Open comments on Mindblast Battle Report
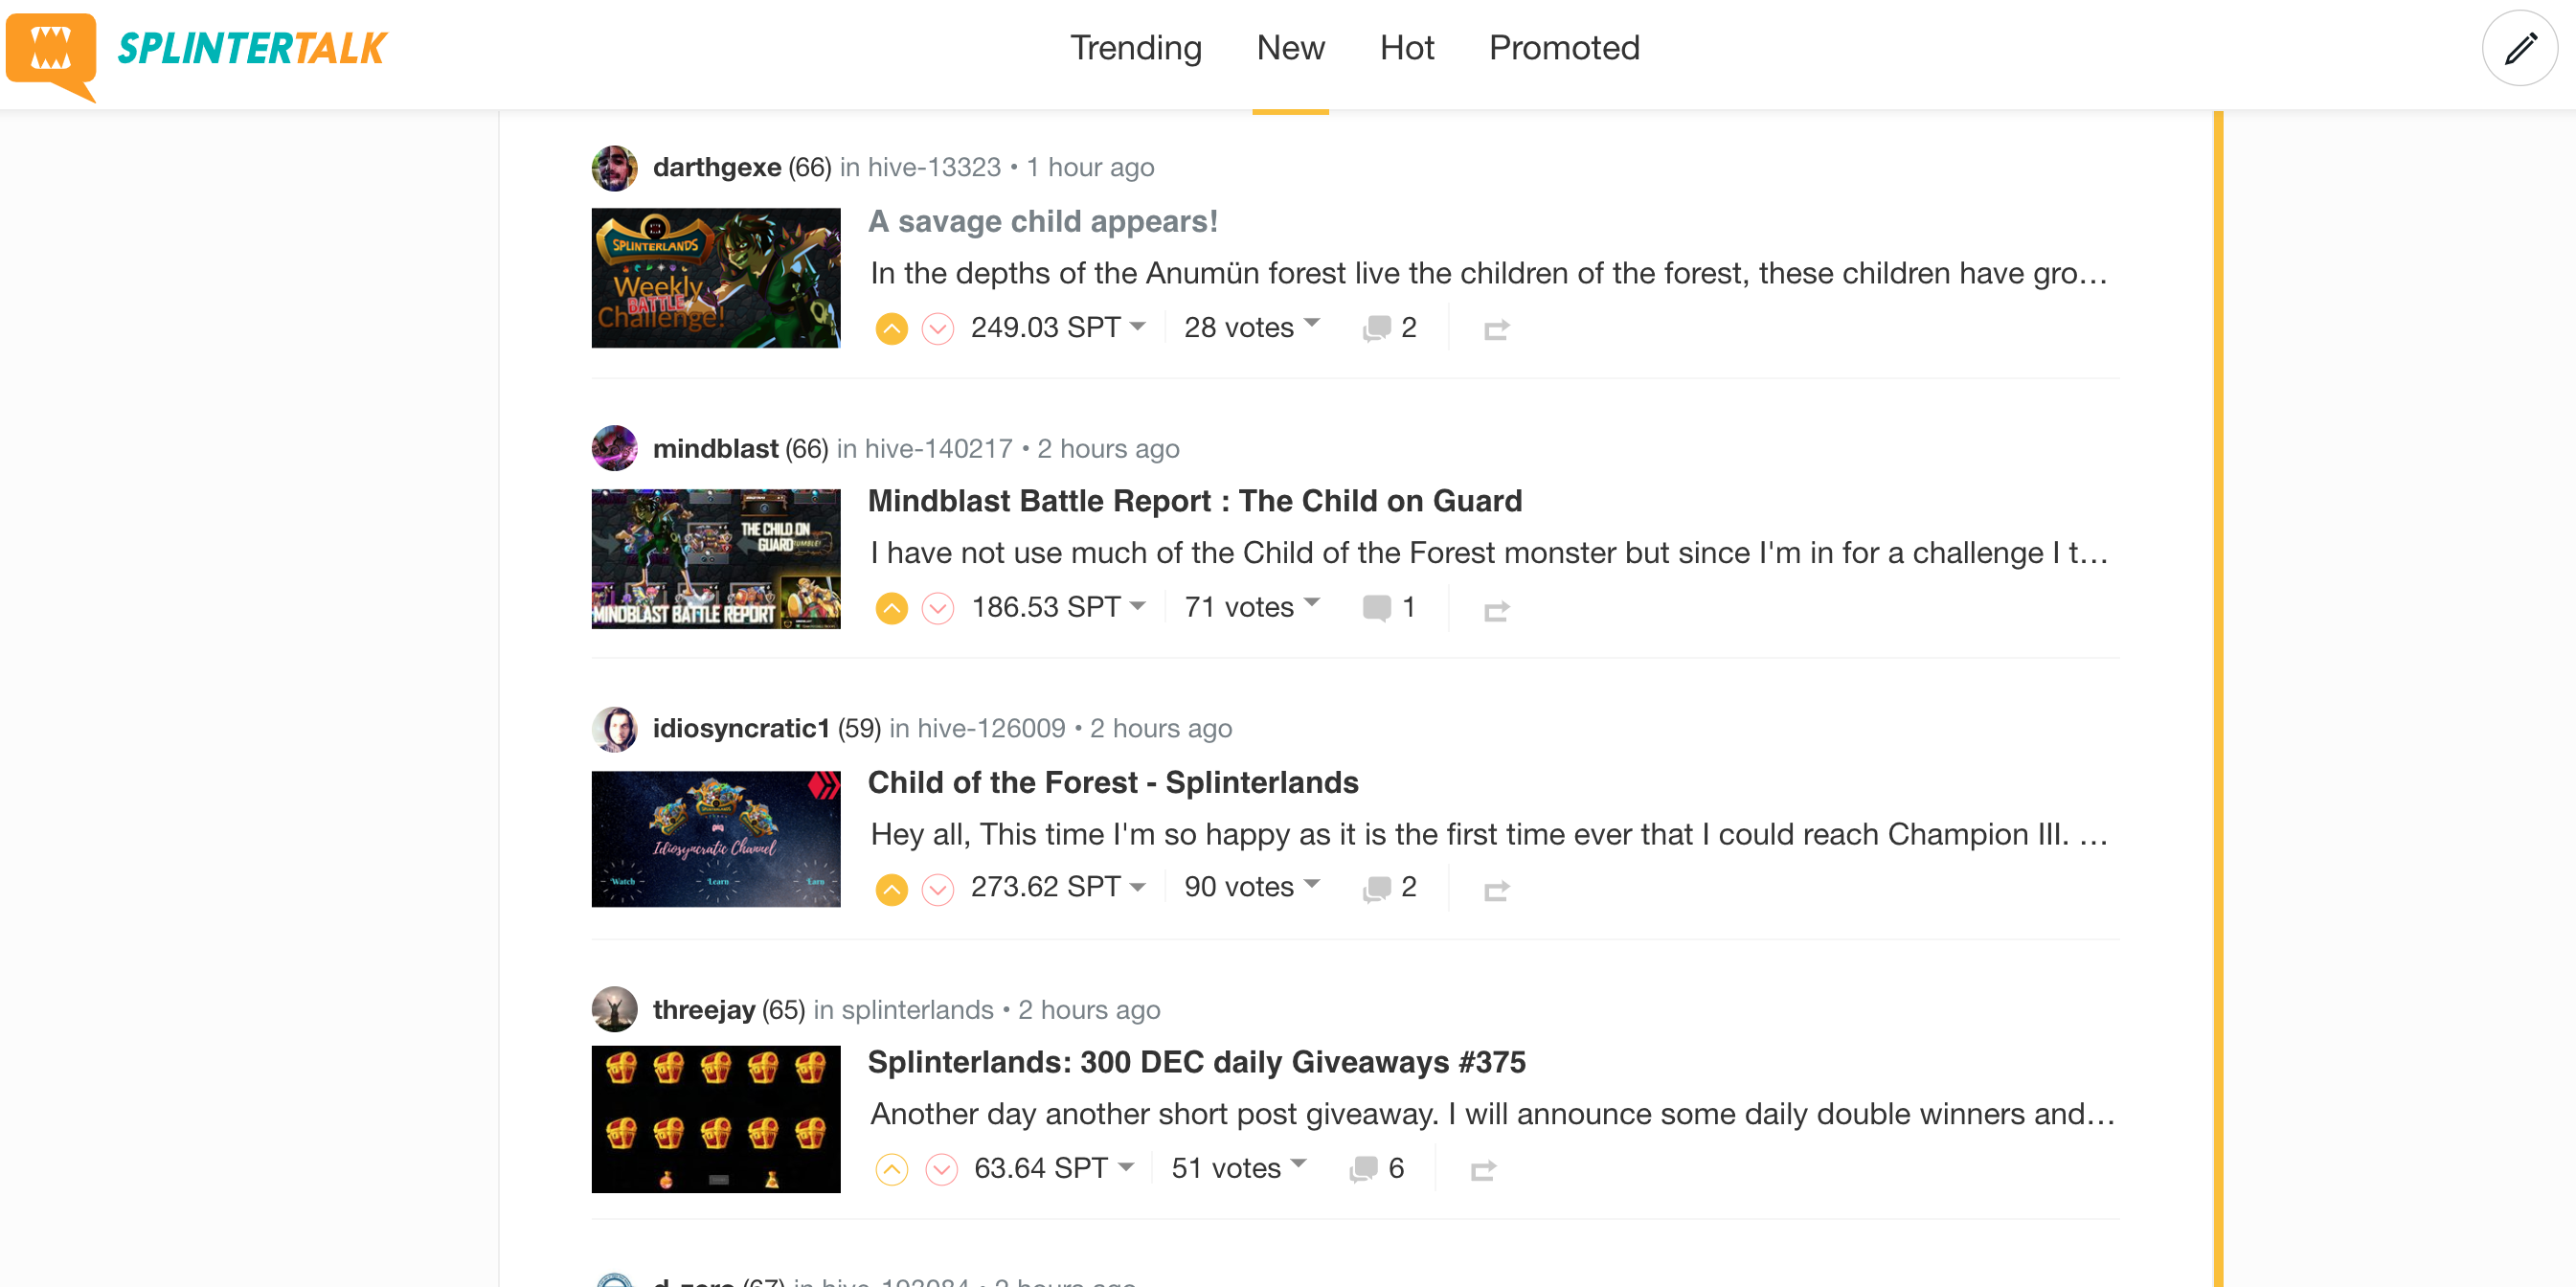 point(1389,608)
